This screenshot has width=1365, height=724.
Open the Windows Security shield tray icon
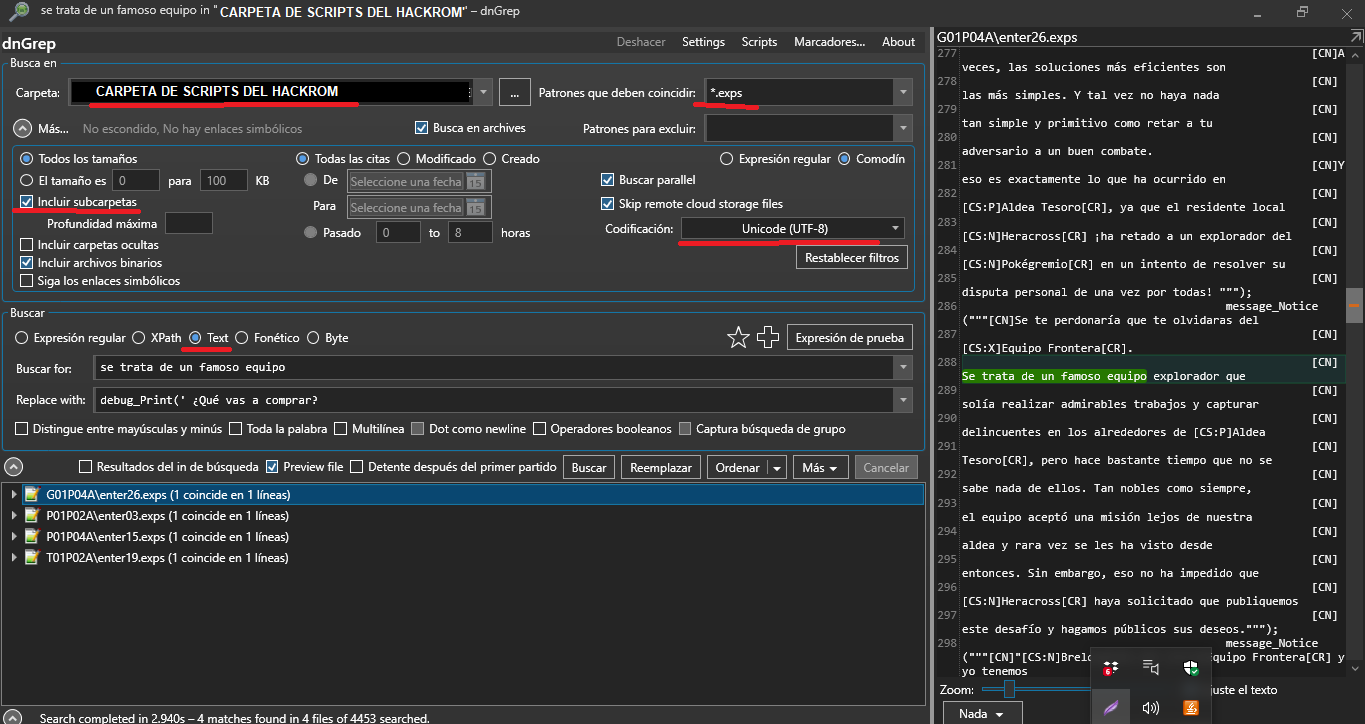(x=1190, y=668)
